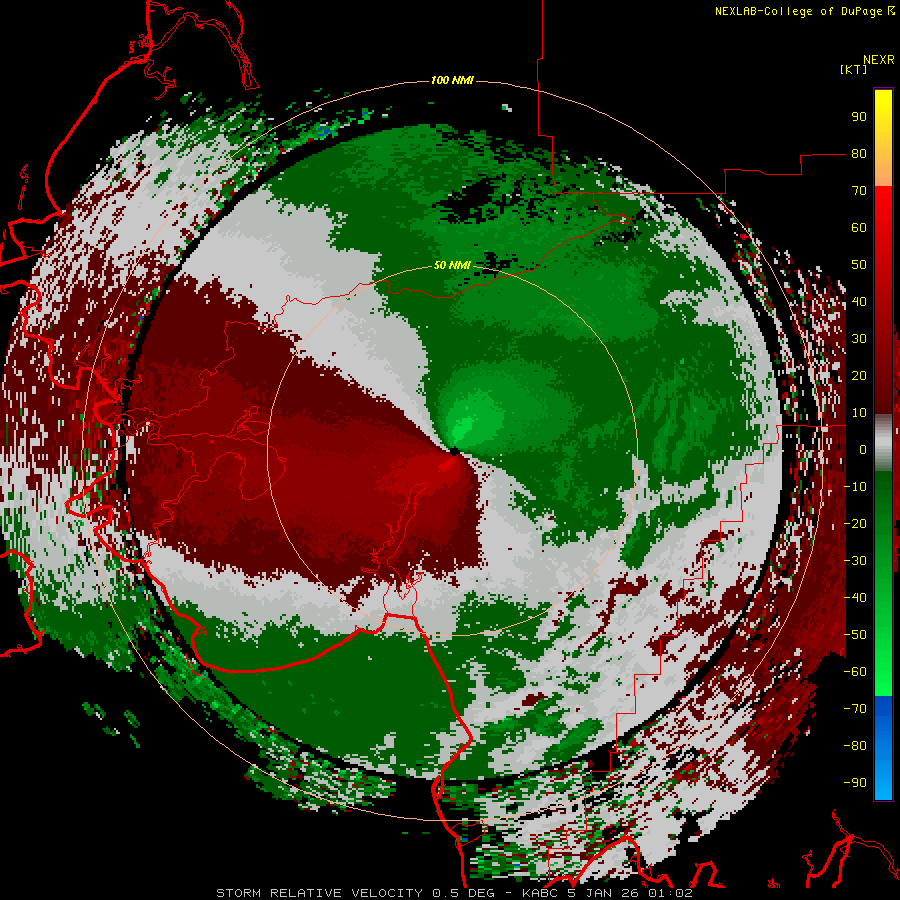Click the [KT] units label above the scale
This screenshot has height=900, width=900.
pyautogui.click(x=854, y=69)
